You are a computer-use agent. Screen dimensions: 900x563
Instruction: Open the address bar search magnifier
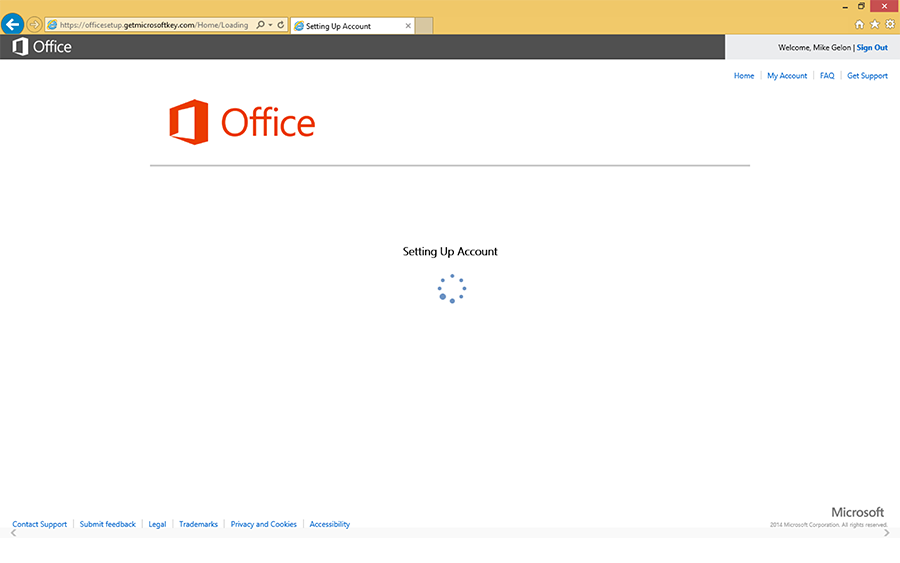coord(261,25)
